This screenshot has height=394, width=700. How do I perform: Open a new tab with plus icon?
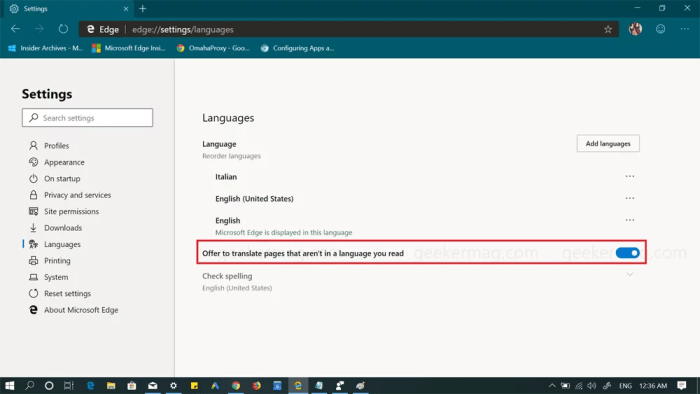click(143, 8)
